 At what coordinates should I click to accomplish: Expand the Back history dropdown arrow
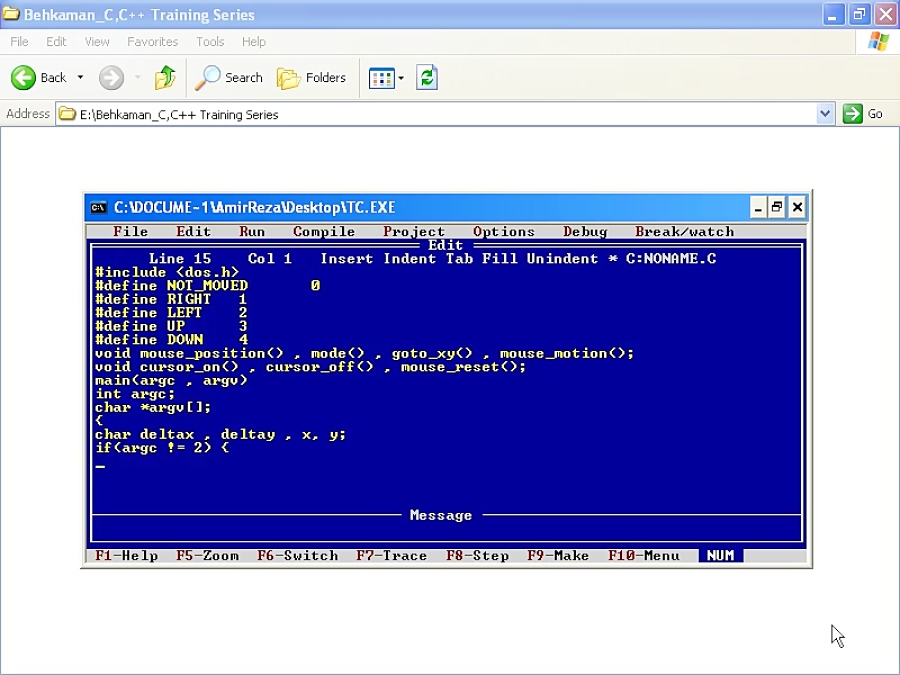[x=80, y=78]
